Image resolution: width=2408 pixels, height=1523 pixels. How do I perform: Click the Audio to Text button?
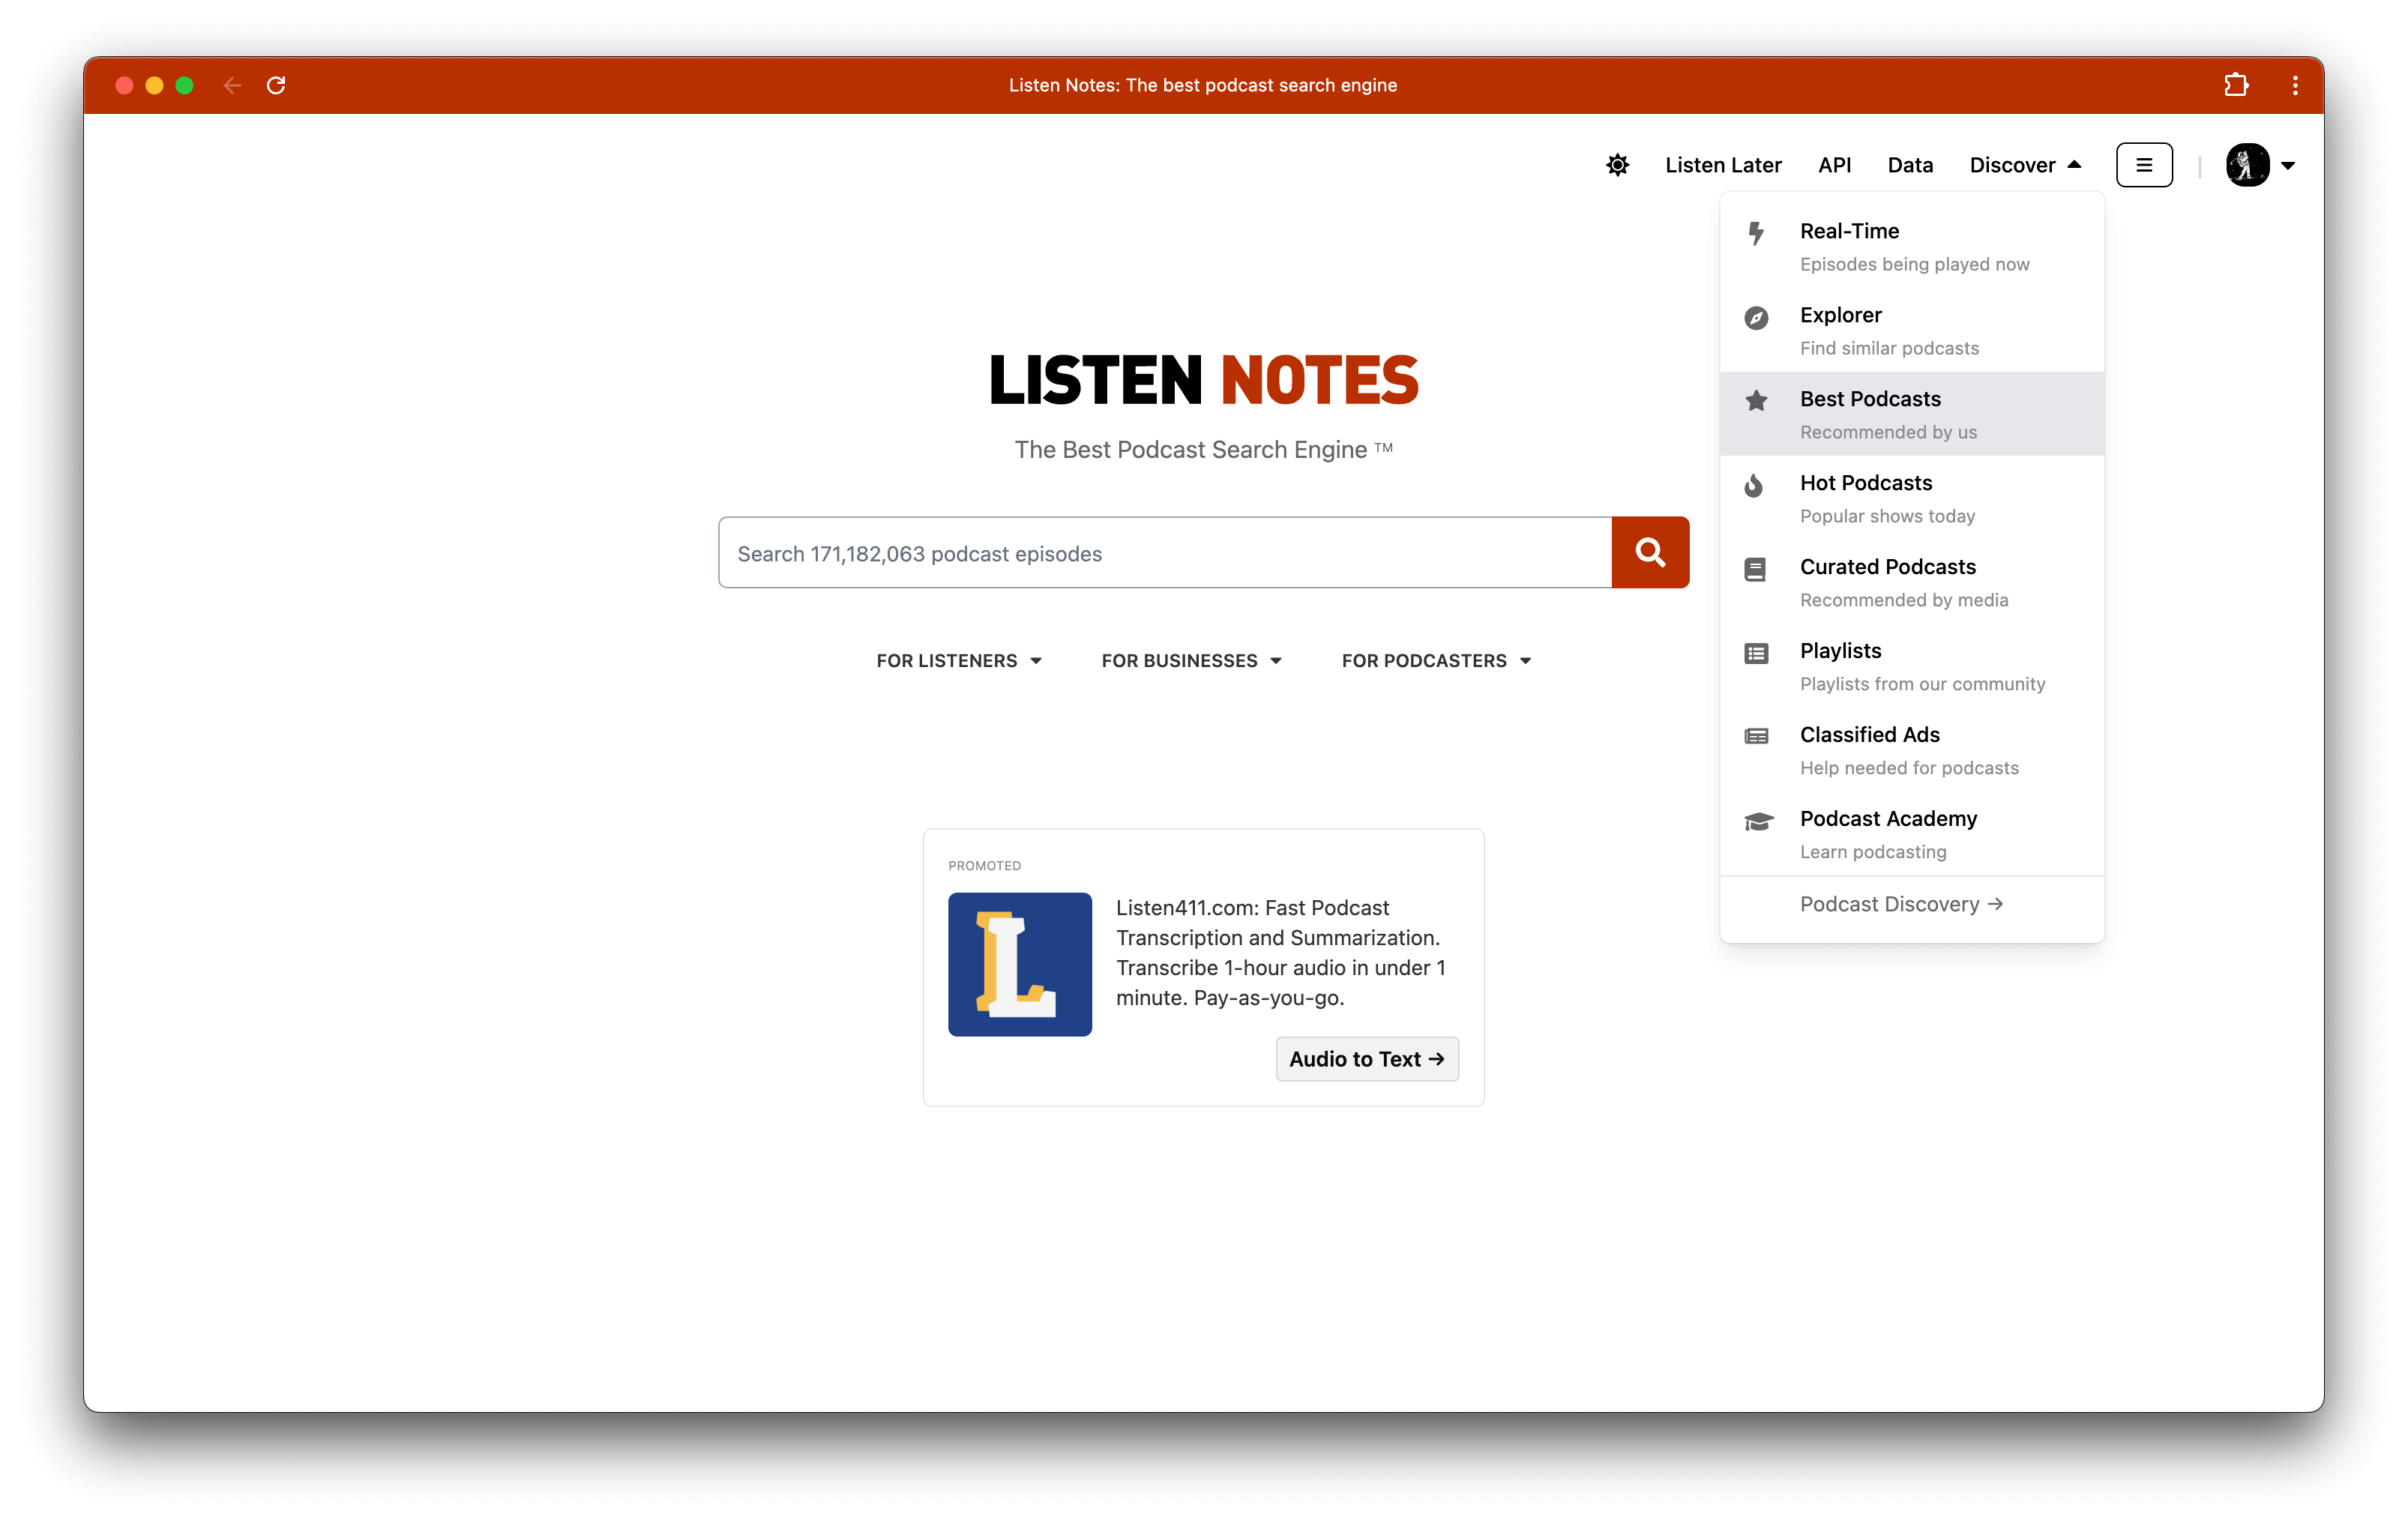coord(1366,1059)
